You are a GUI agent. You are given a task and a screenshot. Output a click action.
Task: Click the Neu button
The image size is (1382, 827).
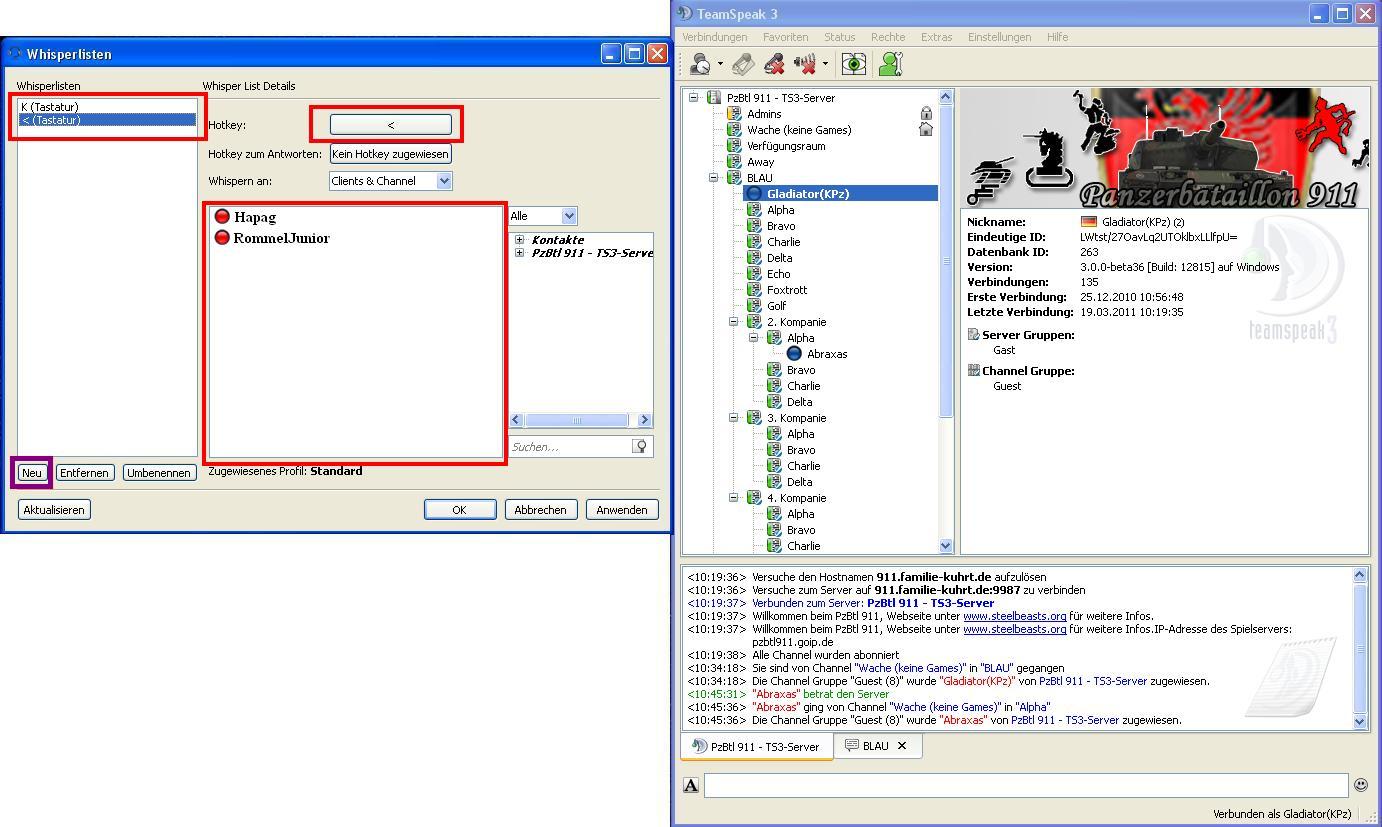point(32,473)
